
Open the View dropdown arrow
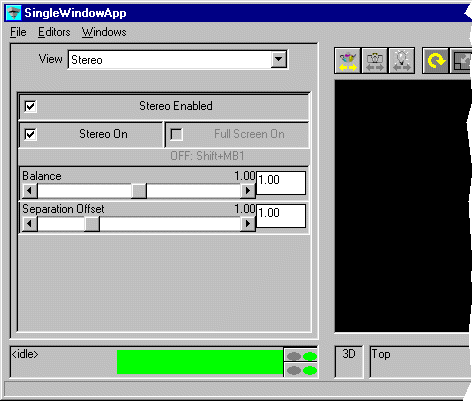click(279, 60)
